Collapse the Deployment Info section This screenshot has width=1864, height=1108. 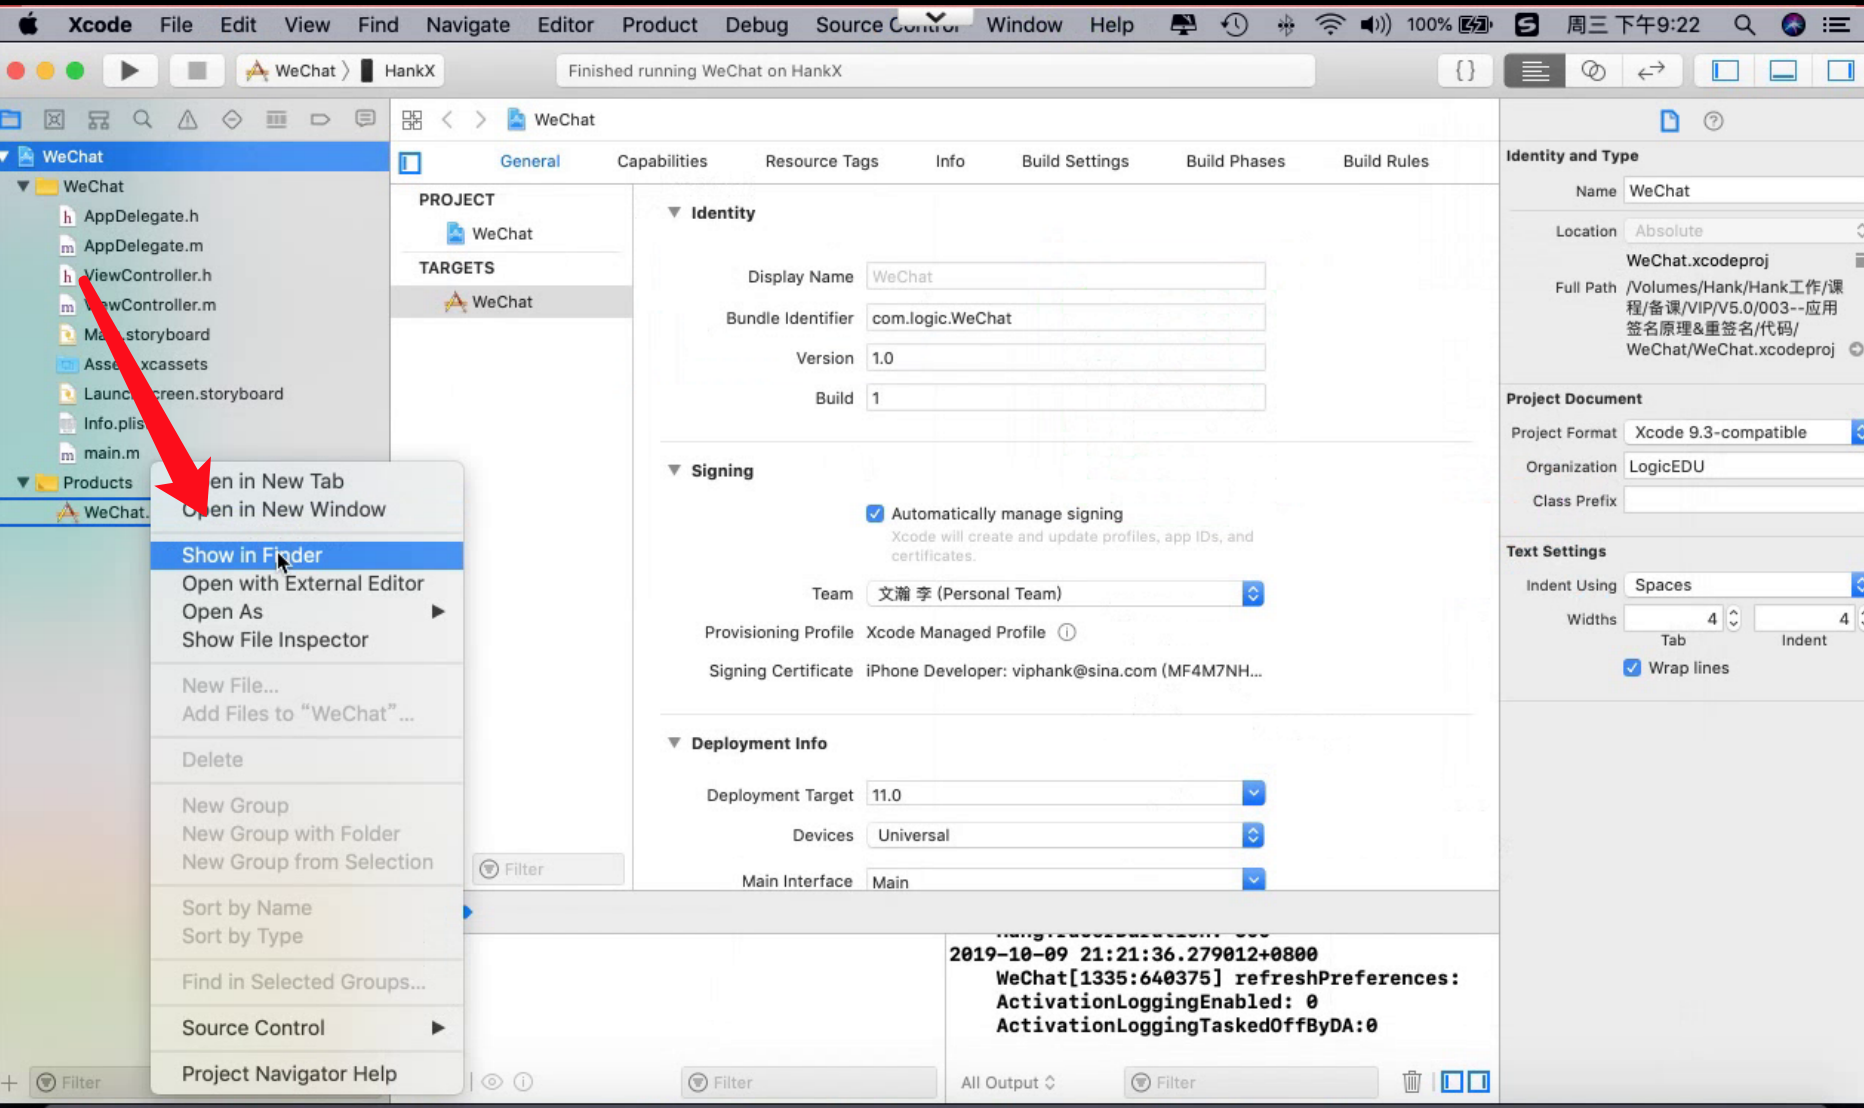pyautogui.click(x=674, y=743)
